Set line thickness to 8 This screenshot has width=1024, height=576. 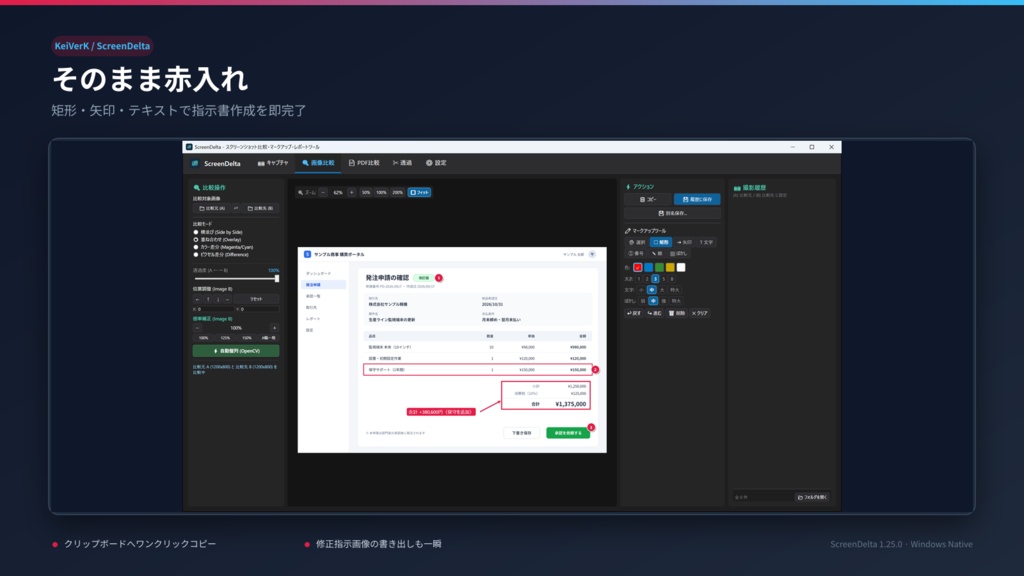671,279
